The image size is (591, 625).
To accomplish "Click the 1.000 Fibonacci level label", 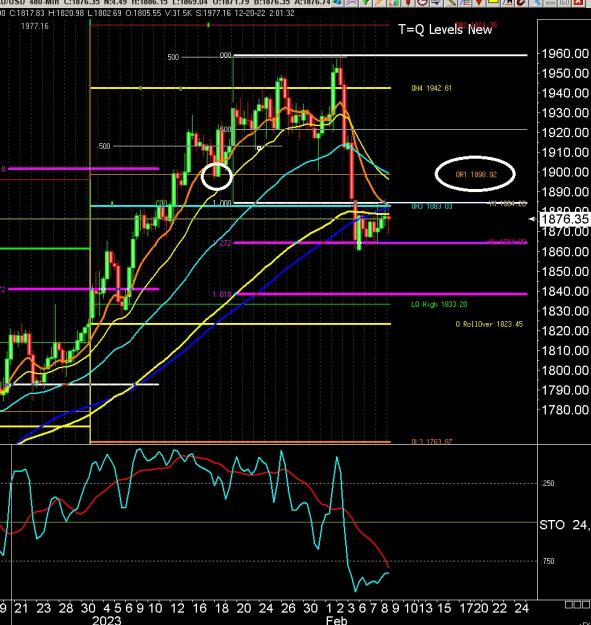I will click(x=222, y=203).
